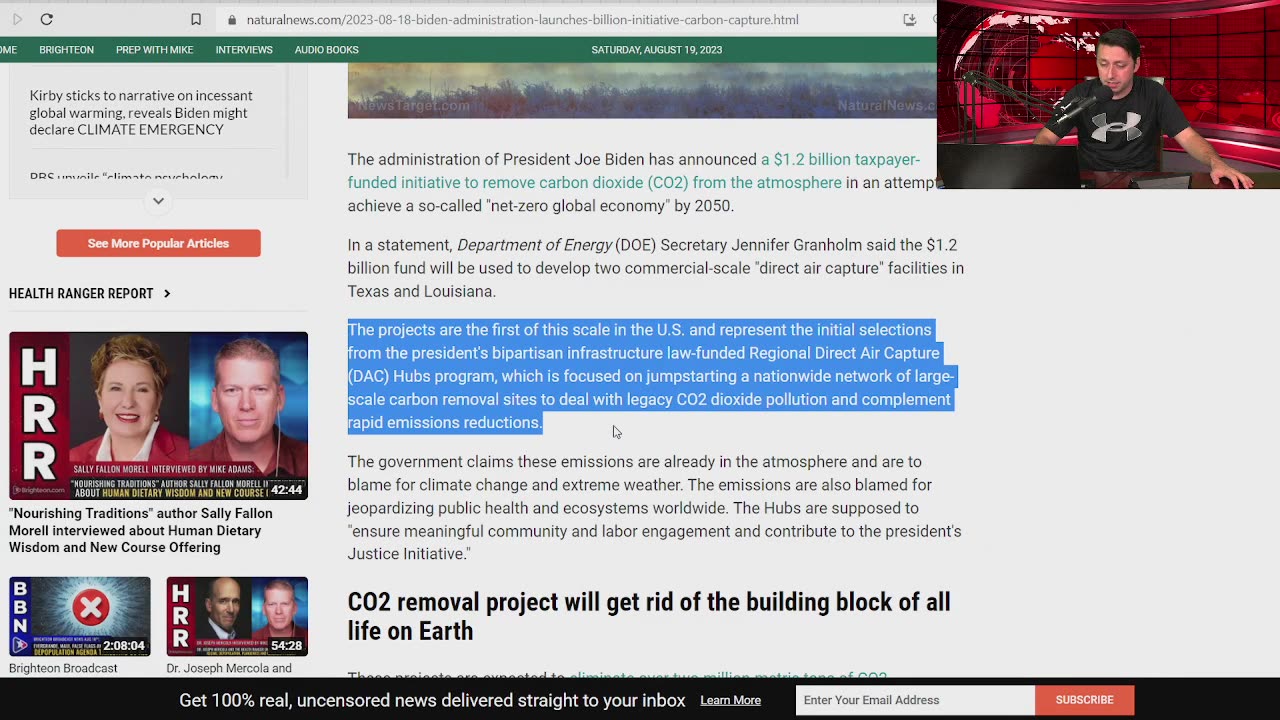The width and height of the screenshot is (1280, 720).
Task: Reload the page with the browser refresh icon
Action: 46,19
